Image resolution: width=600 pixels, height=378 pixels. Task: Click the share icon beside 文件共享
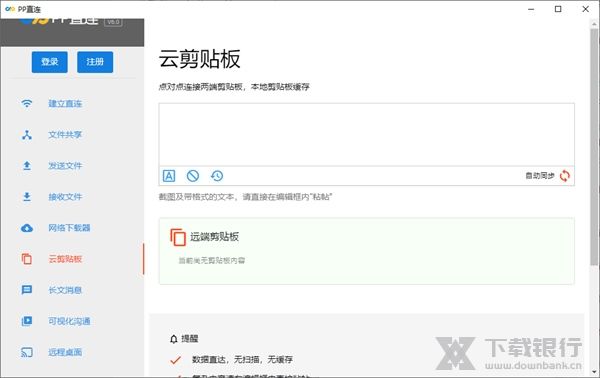click(x=27, y=135)
